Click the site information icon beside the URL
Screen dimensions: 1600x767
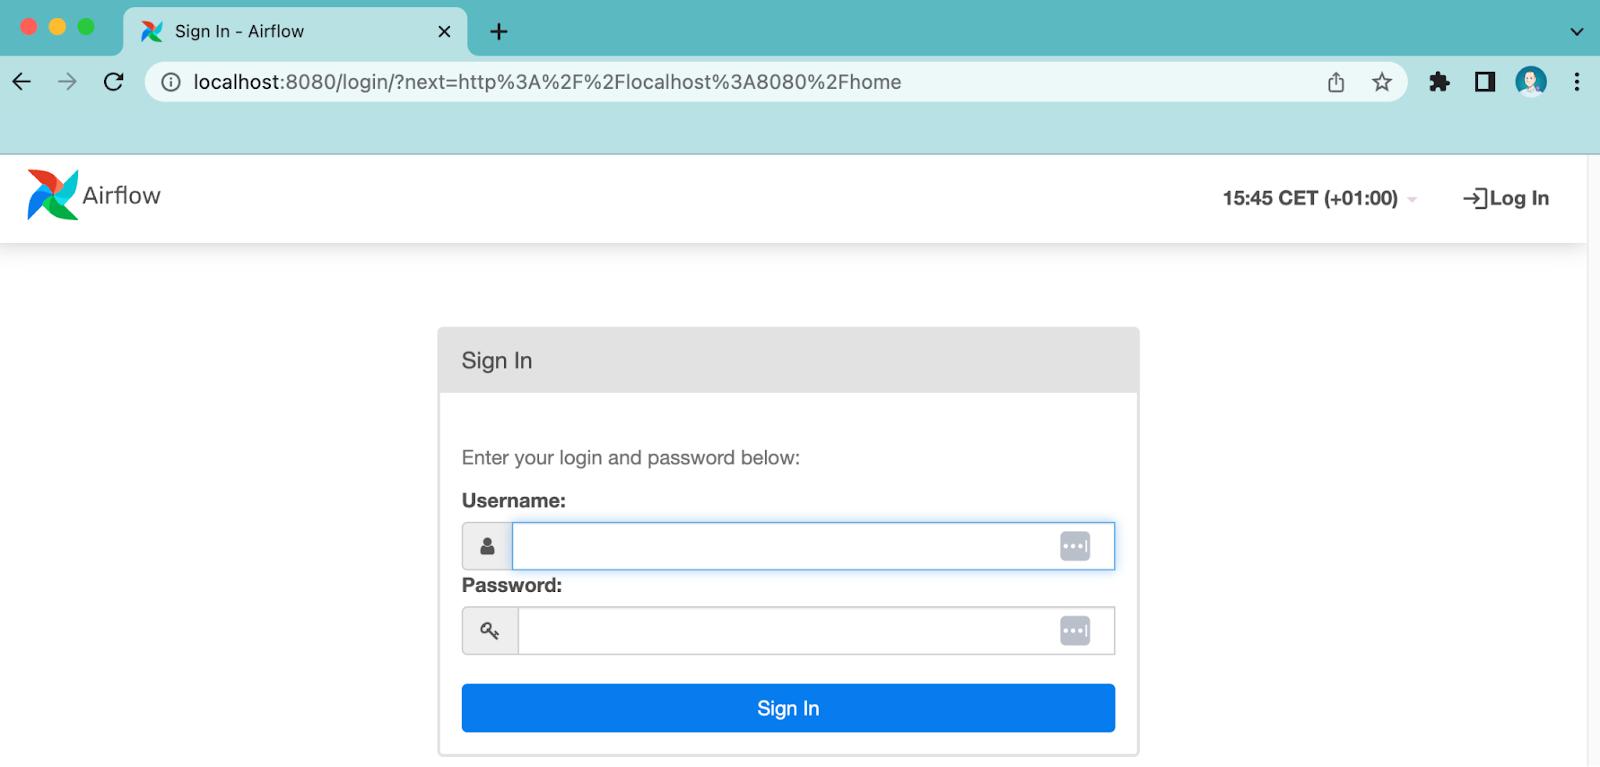click(170, 82)
